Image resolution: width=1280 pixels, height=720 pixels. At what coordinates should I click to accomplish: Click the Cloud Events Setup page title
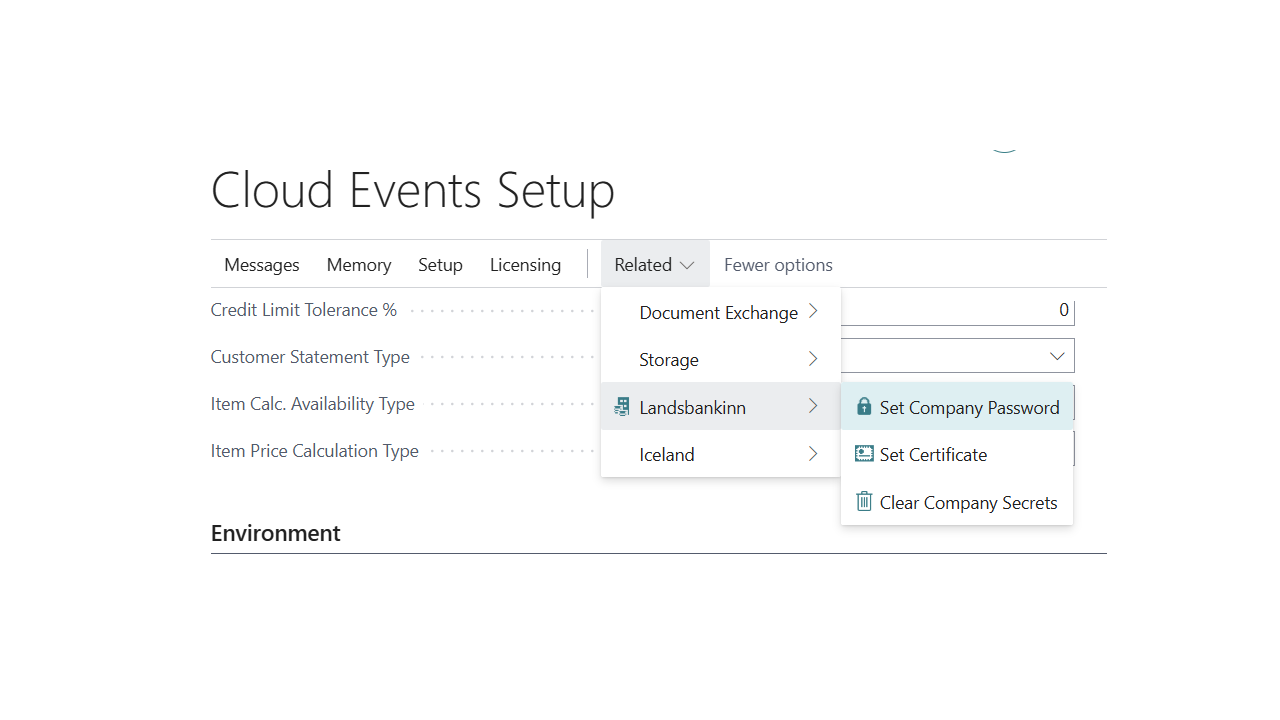pos(413,190)
